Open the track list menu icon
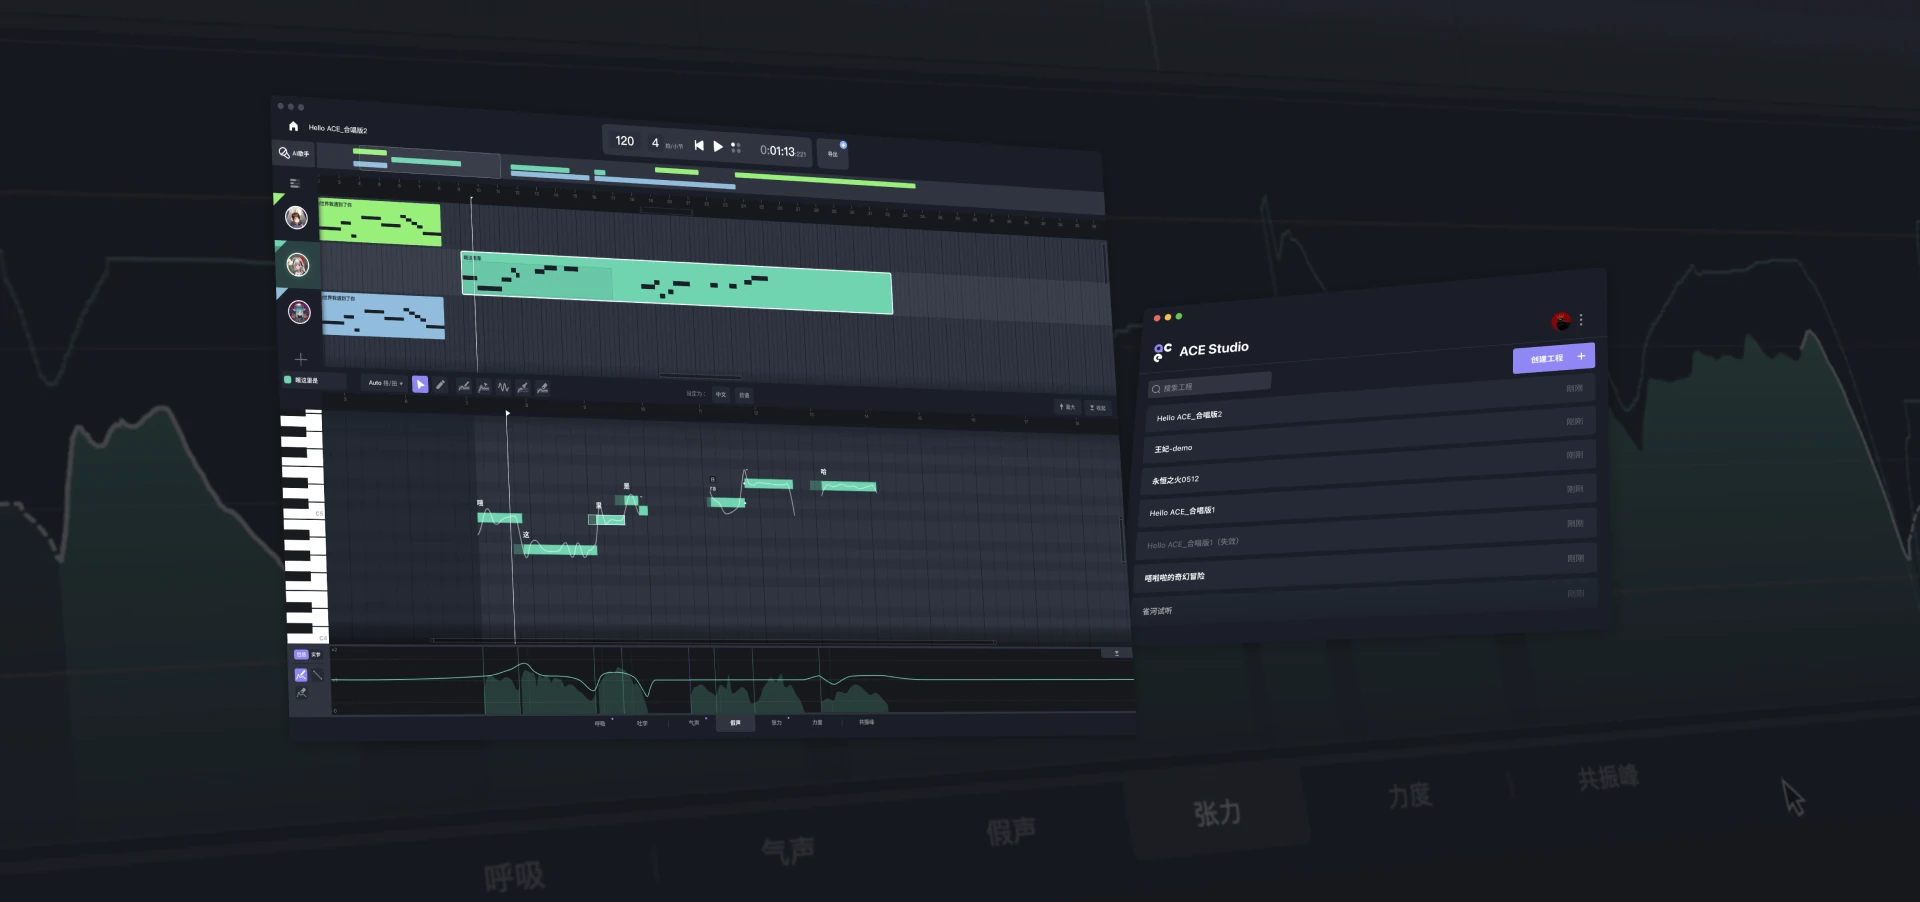Viewport: 1920px width, 902px height. point(294,183)
